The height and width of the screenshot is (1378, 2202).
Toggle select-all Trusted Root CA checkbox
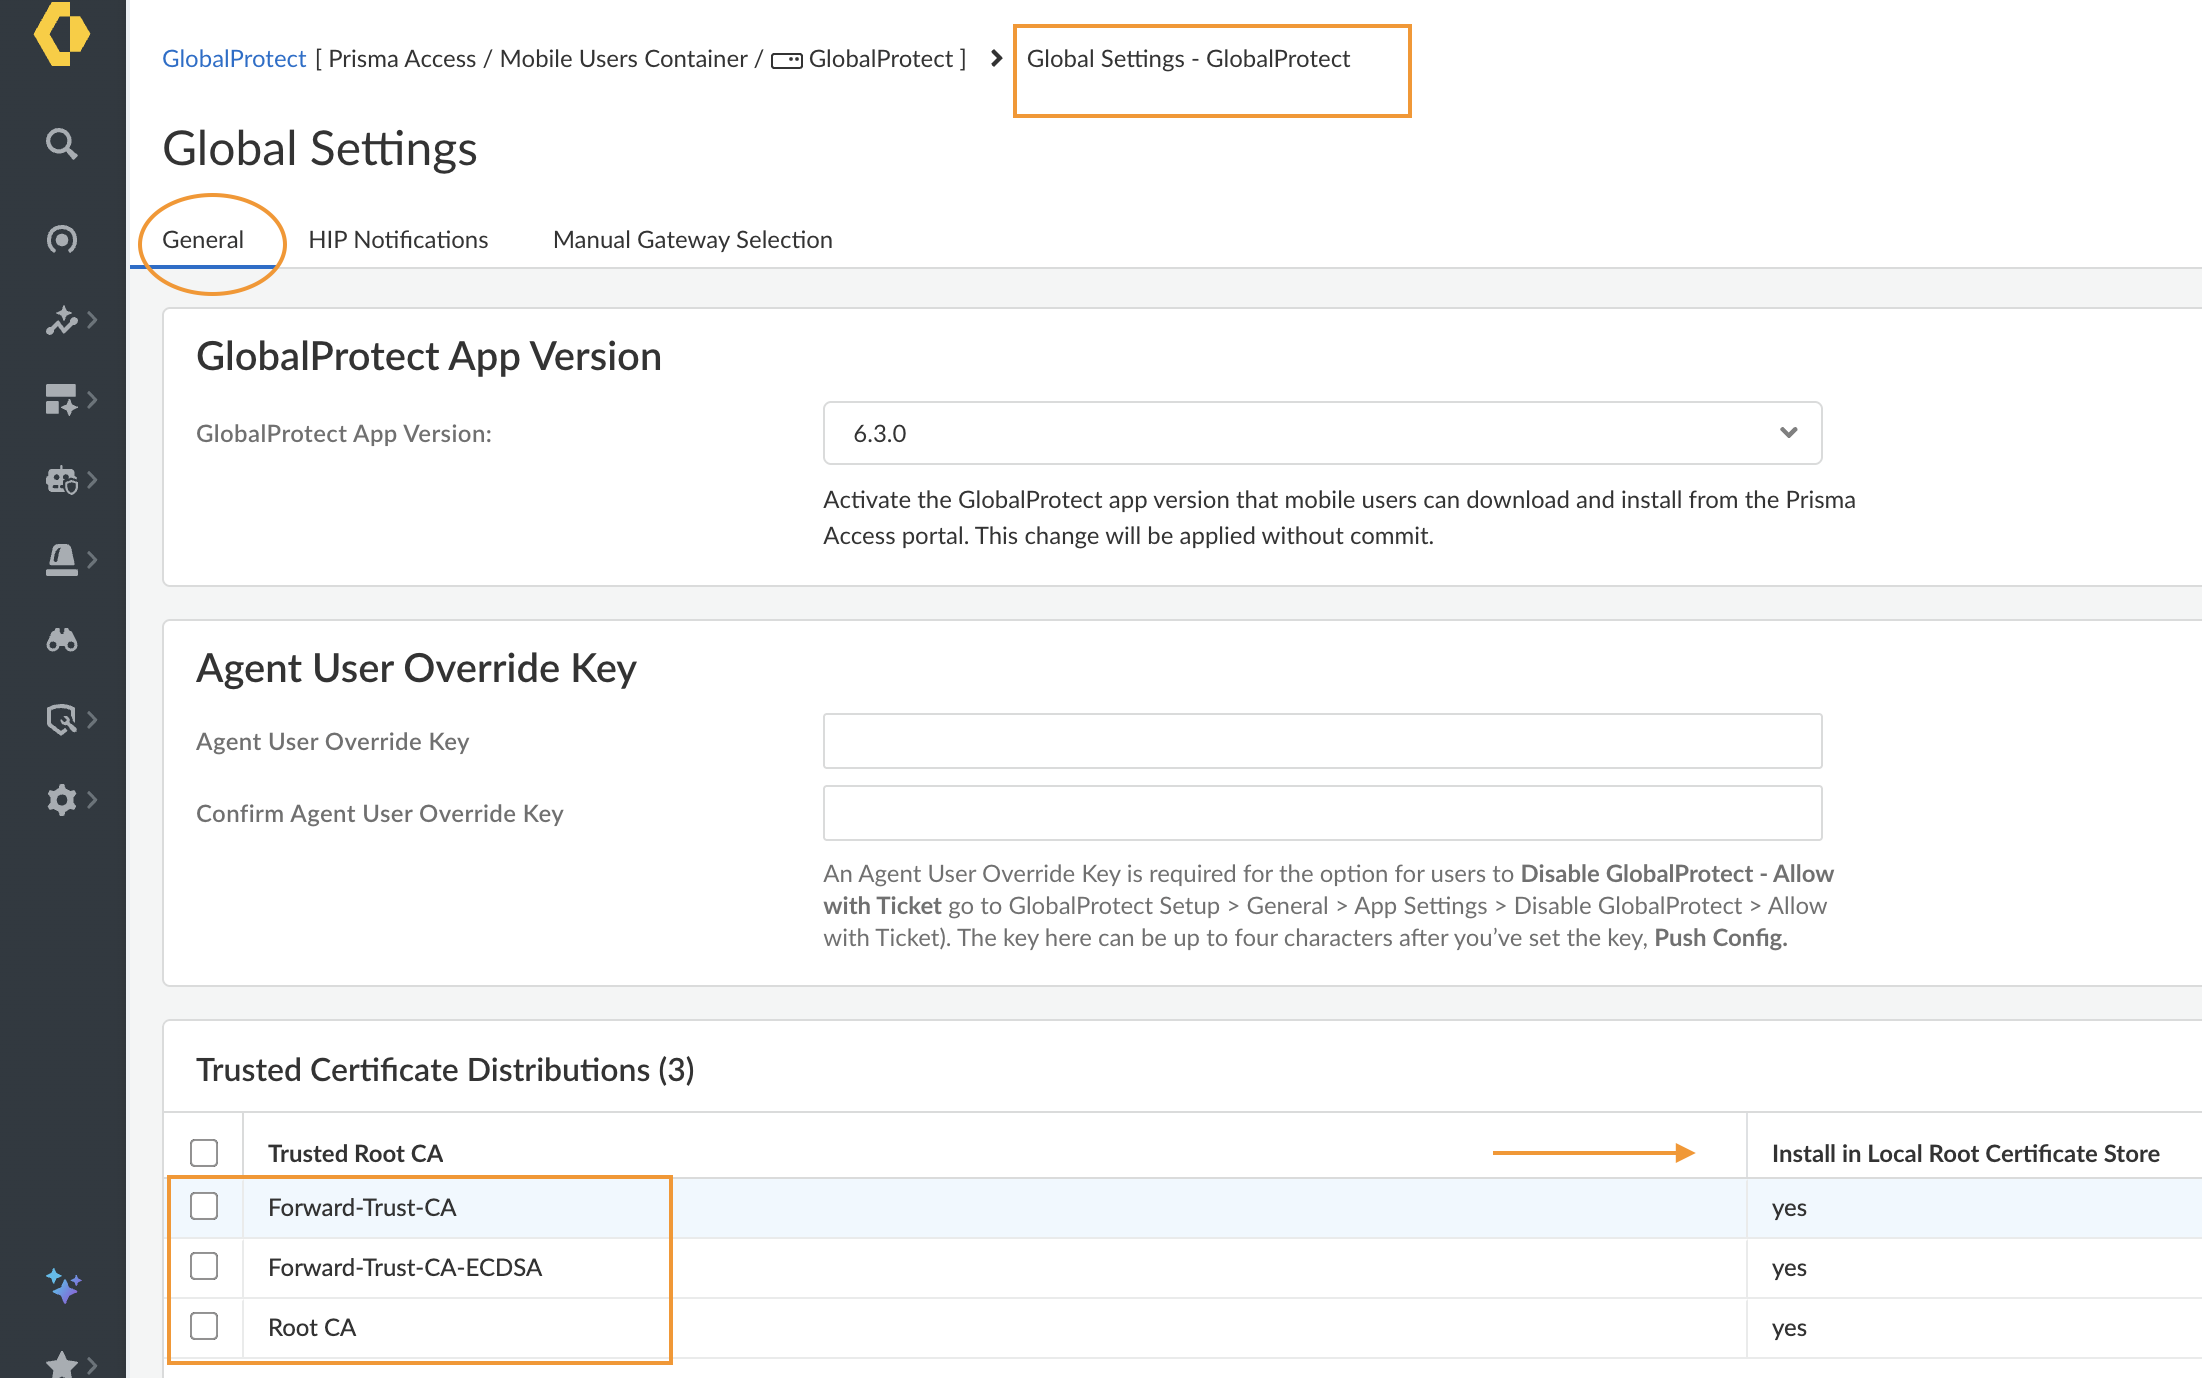click(x=204, y=1152)
